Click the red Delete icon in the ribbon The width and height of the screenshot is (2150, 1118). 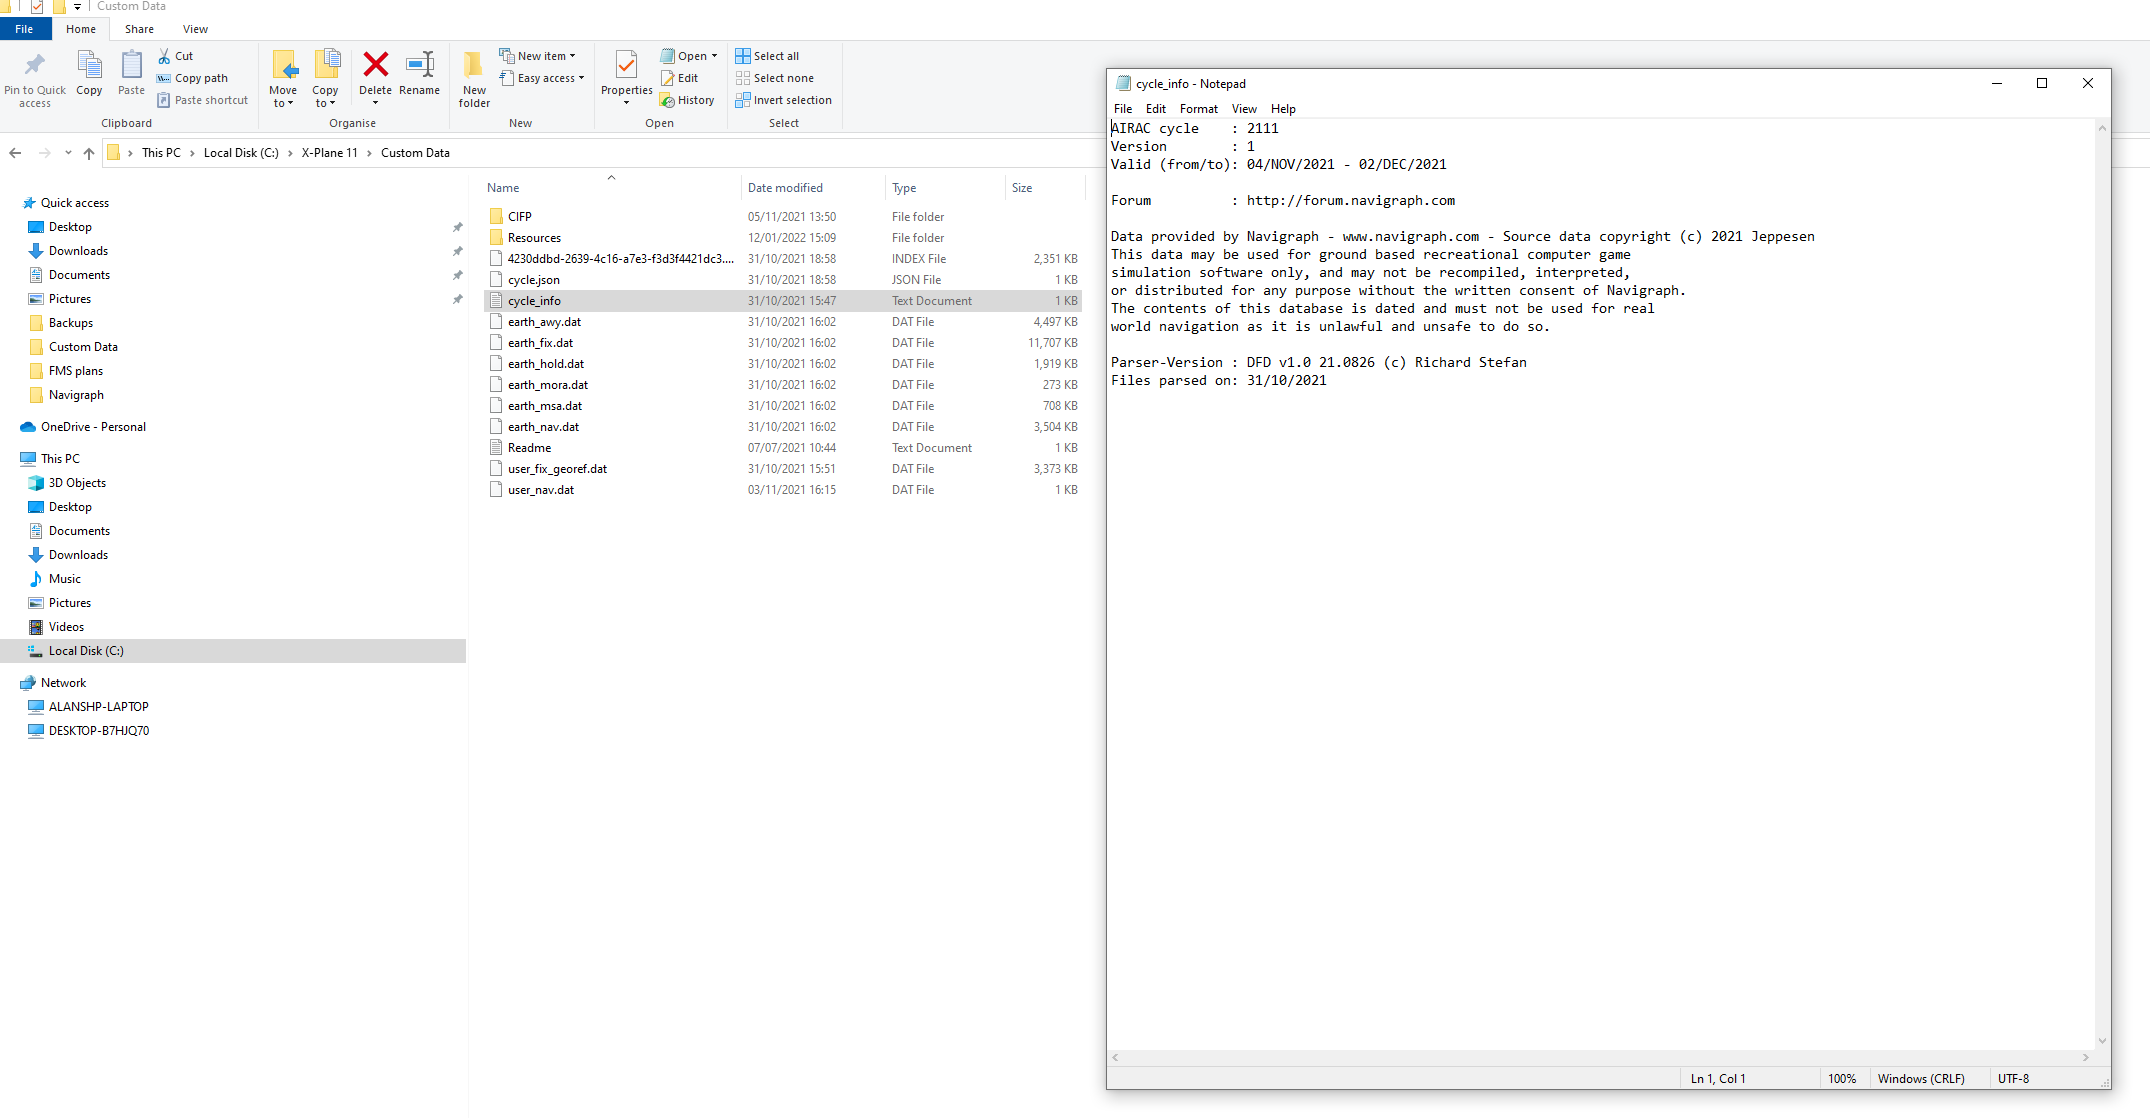[375, 65]
